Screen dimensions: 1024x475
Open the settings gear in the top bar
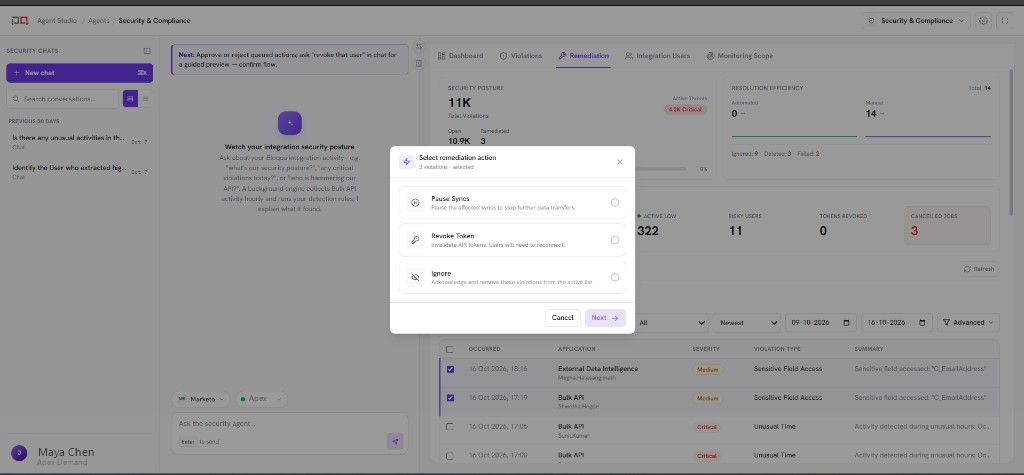[984, 21]
